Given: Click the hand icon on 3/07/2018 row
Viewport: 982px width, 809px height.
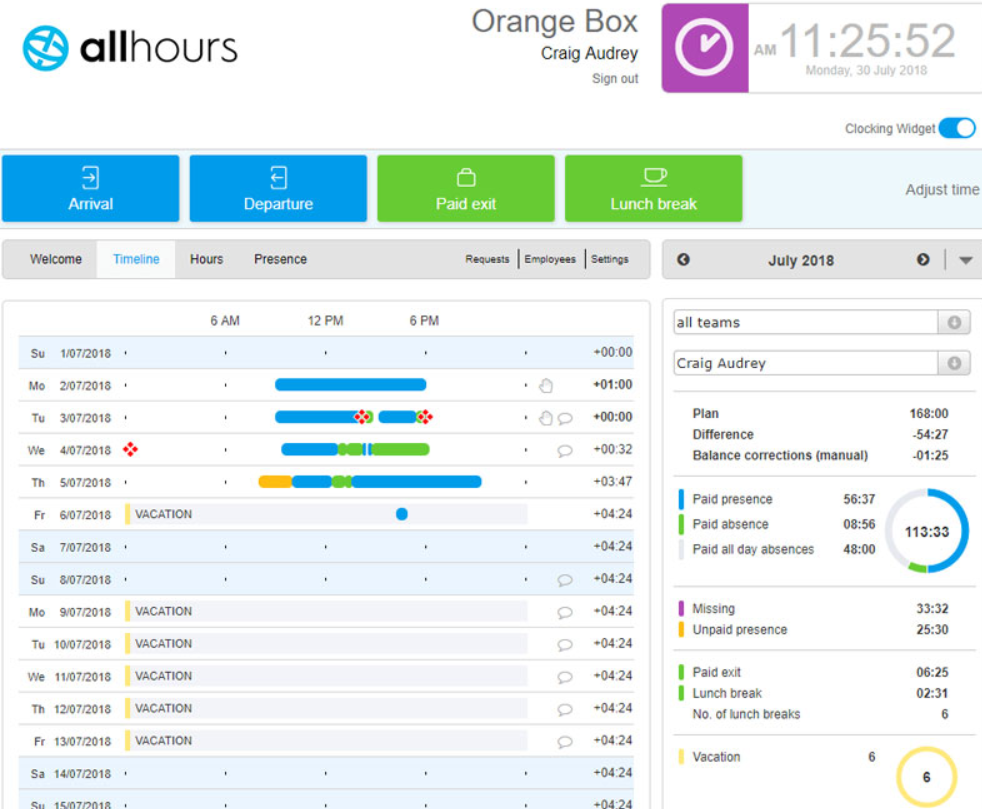Looking at the screenshot, I should click(x=546, y=418).
